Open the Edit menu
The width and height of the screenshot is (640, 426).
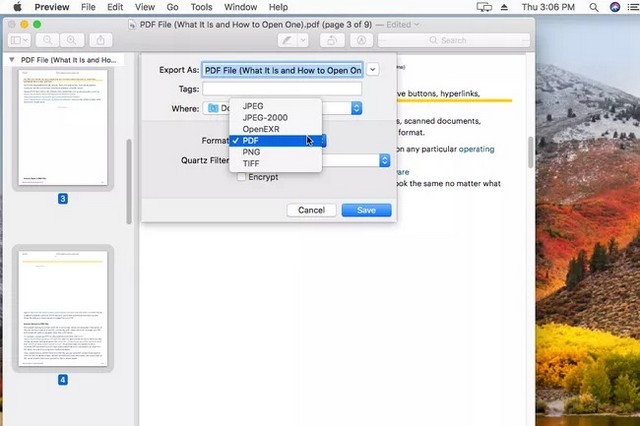pyautogui.click(x=115, y=7)
